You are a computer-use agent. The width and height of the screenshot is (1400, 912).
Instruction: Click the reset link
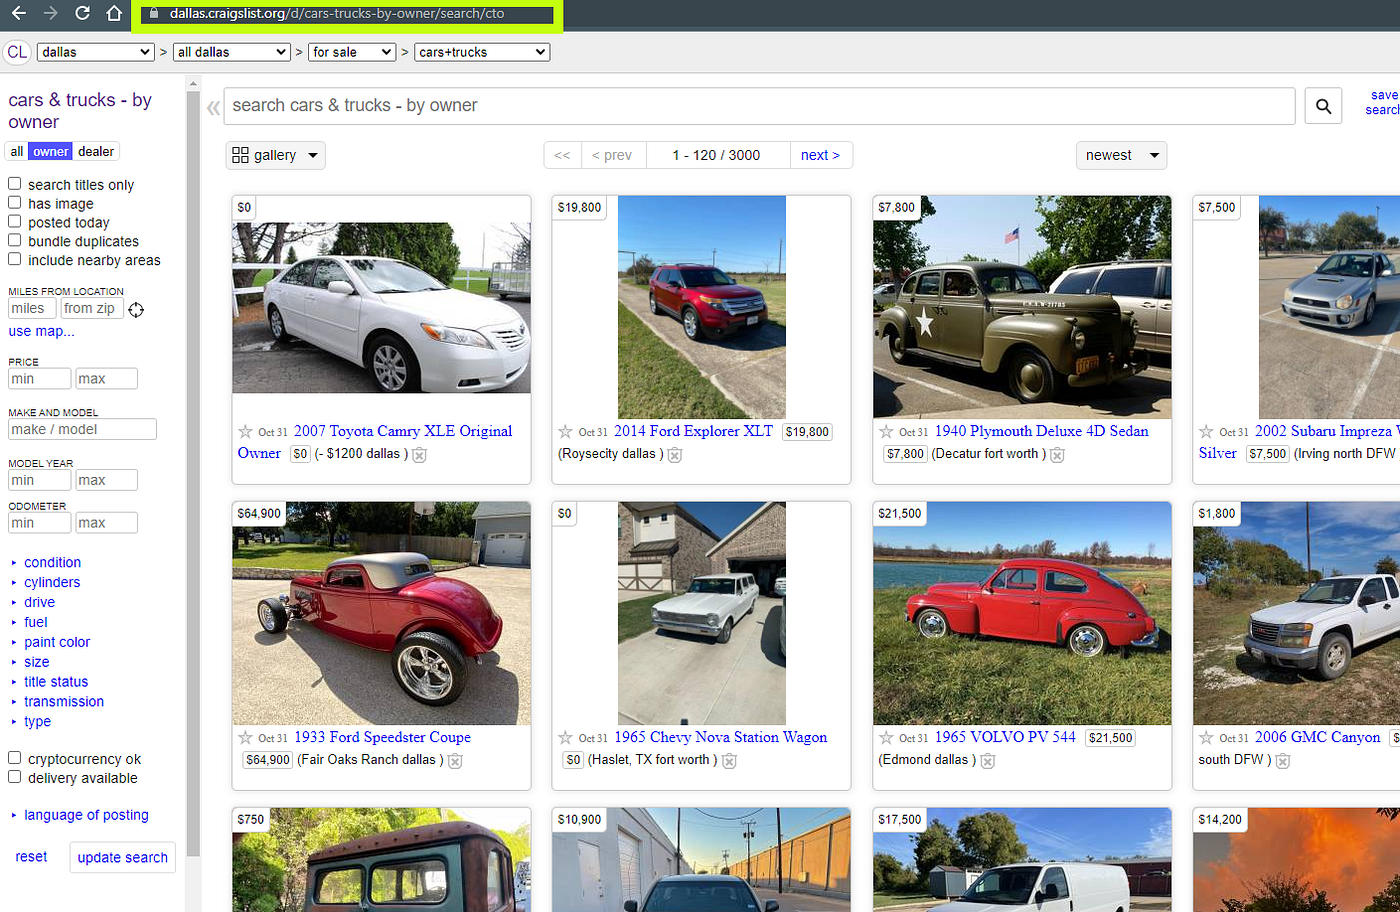point(31,857)
